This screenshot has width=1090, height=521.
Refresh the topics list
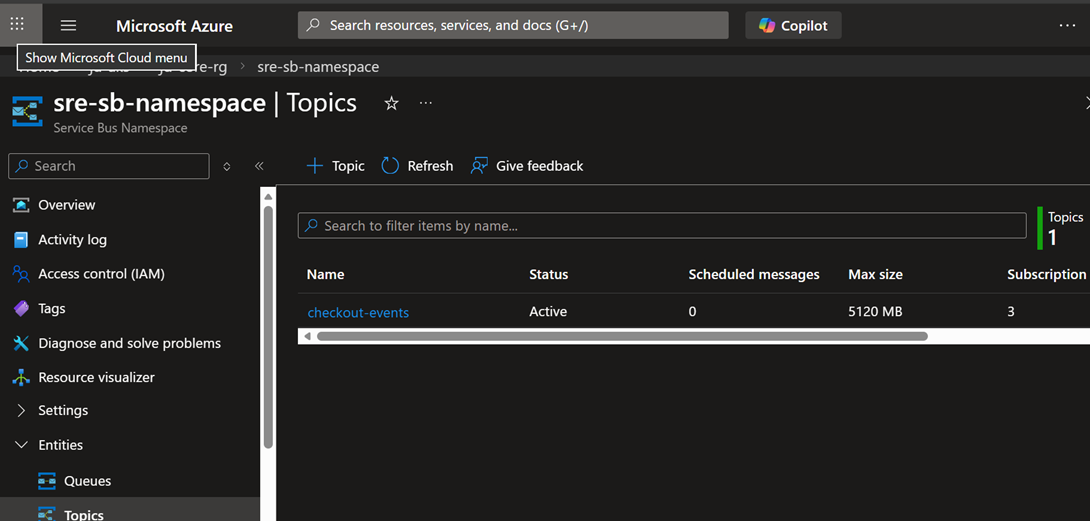(x=417, y=166)
